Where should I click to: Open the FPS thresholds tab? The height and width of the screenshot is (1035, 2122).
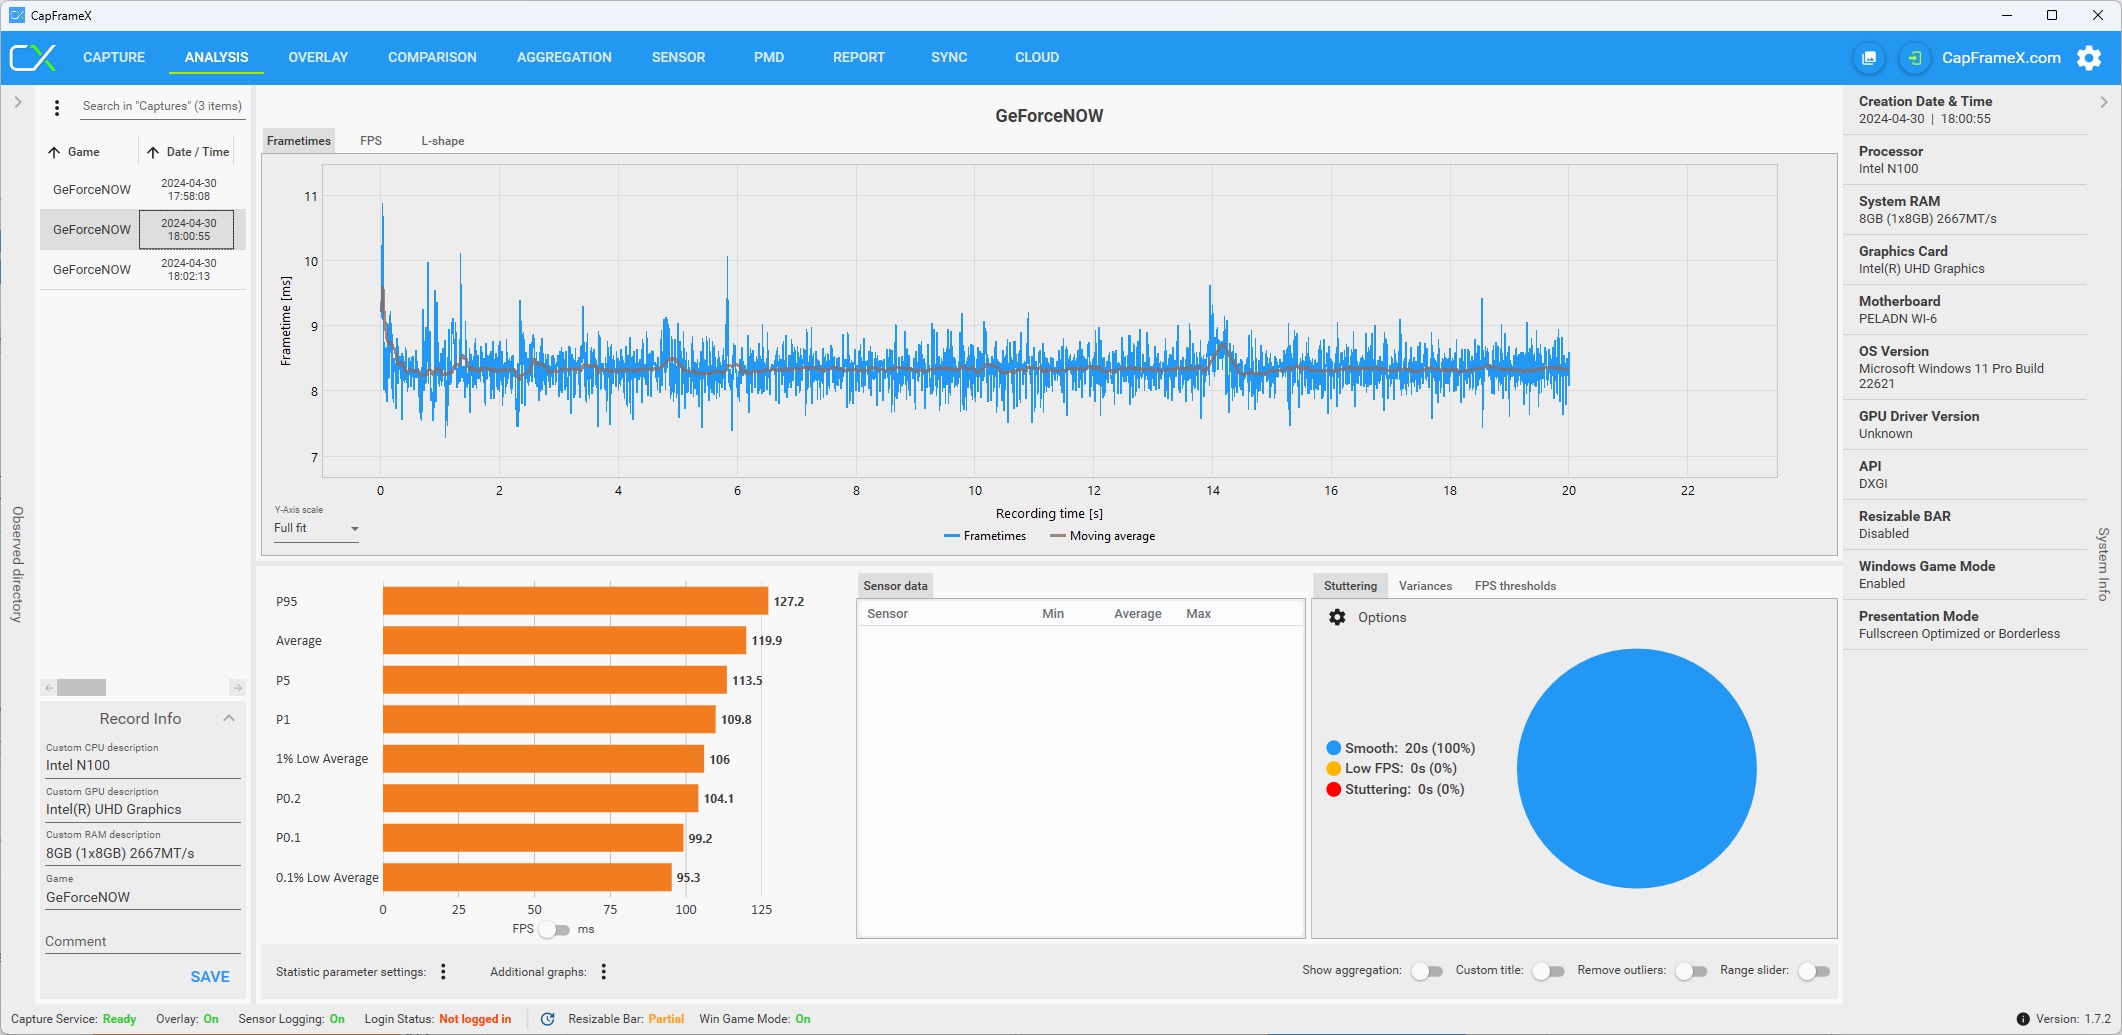[1515, 586]
